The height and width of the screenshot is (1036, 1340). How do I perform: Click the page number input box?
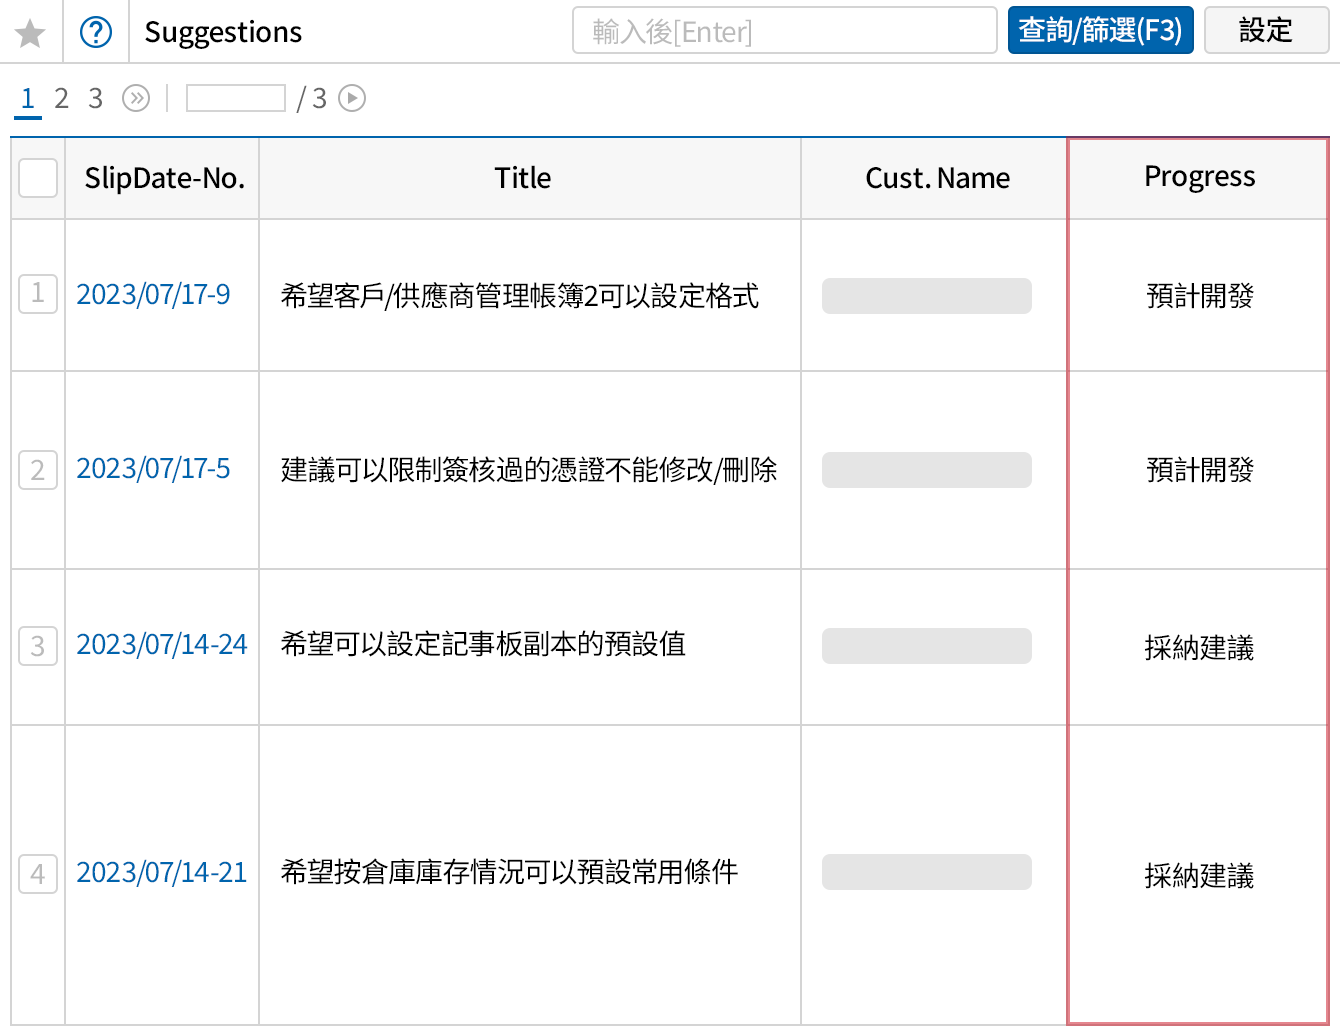(x=236, y=98)
